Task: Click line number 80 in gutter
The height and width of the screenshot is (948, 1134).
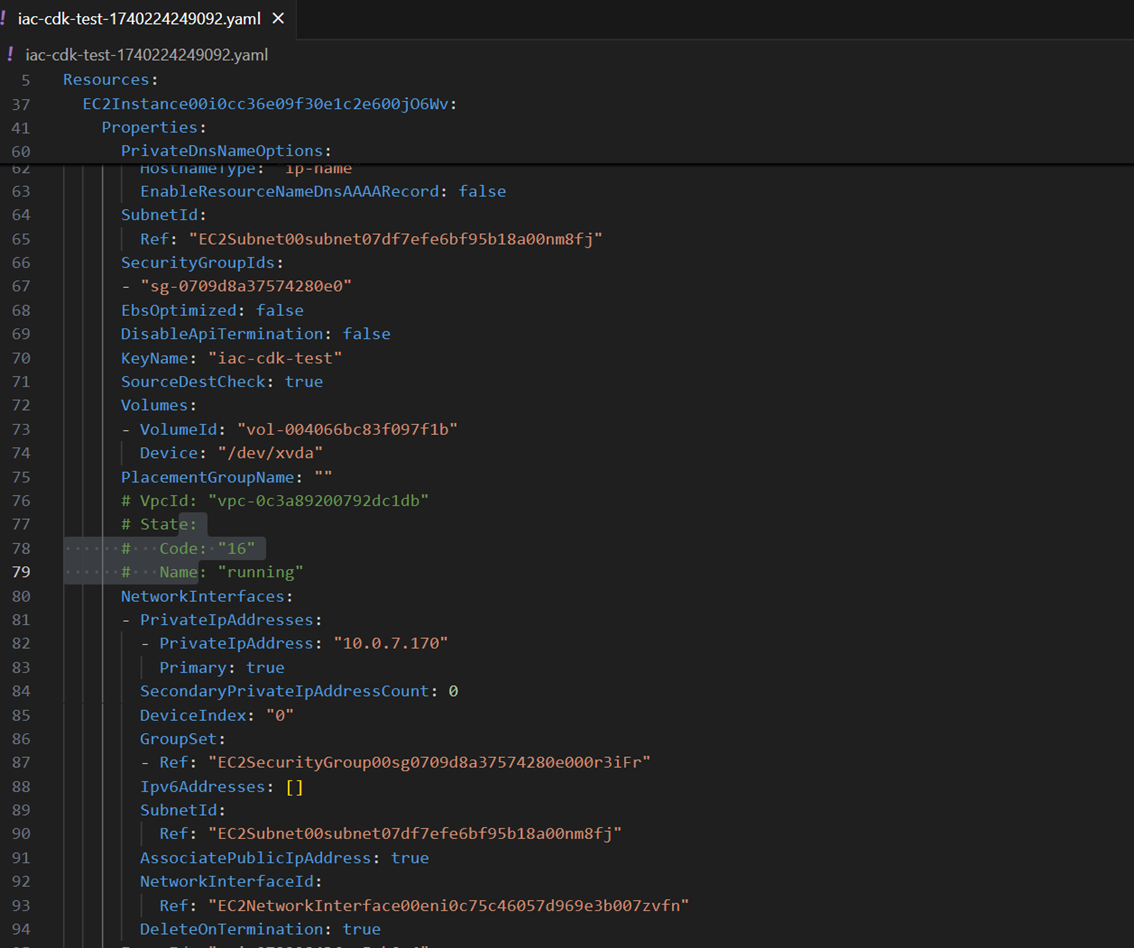Action: [x=21, y=597]
